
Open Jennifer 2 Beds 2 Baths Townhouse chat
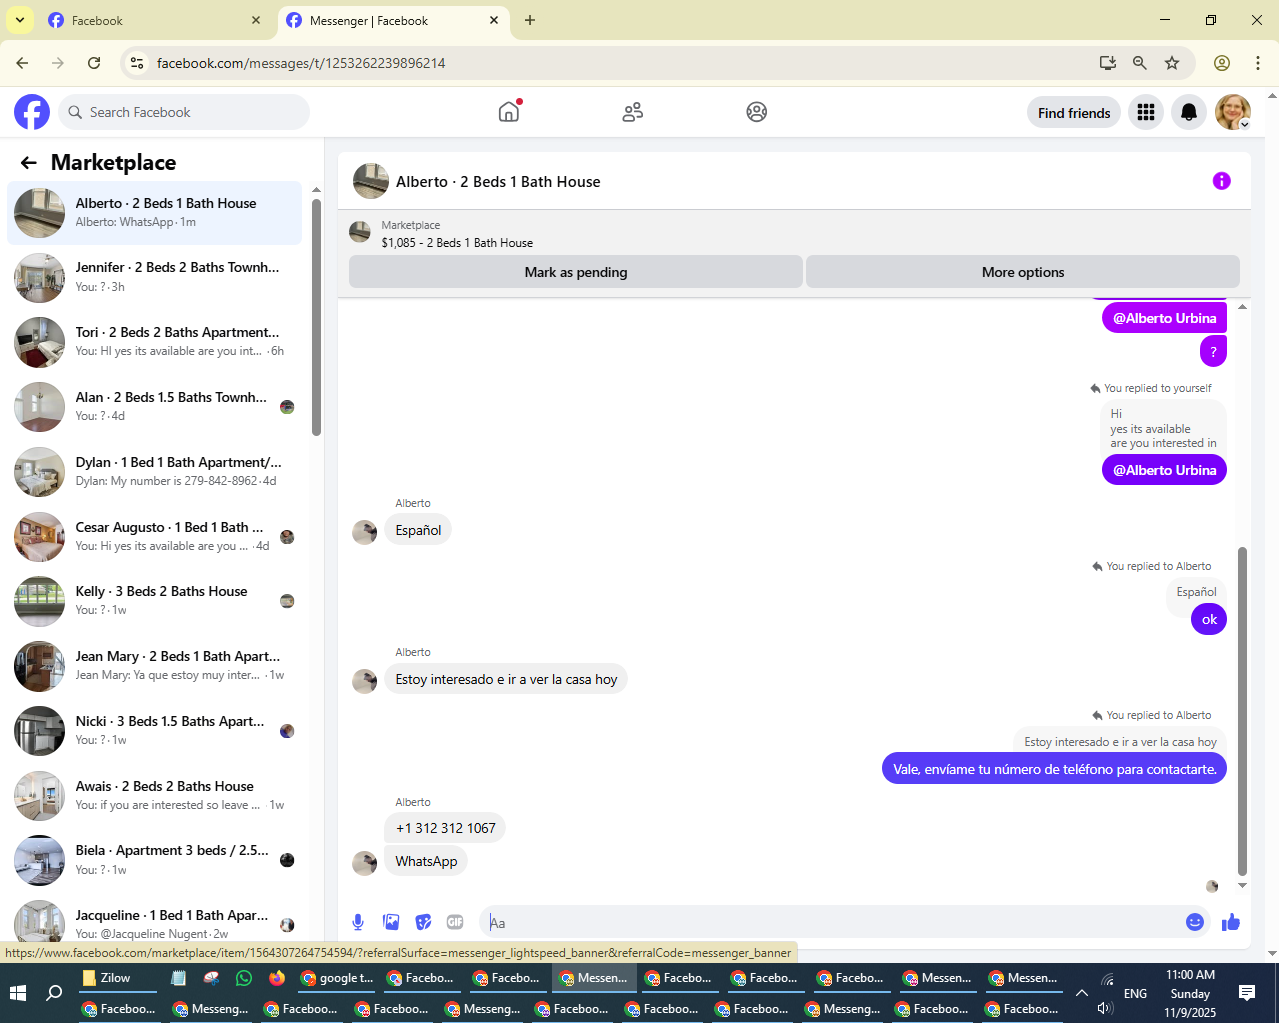coord(154,277)
